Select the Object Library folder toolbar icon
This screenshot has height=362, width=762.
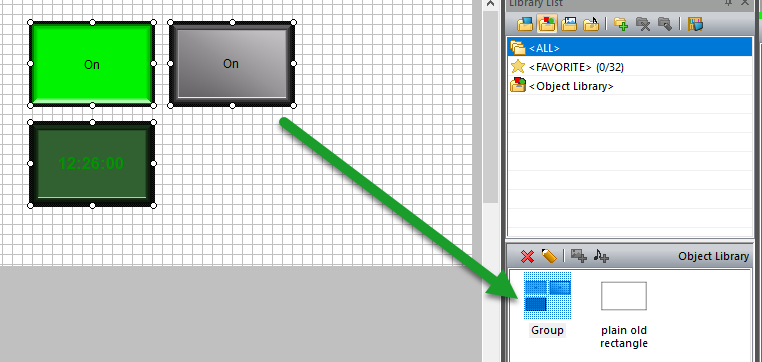pyautogui.click(x=546, y=23)
